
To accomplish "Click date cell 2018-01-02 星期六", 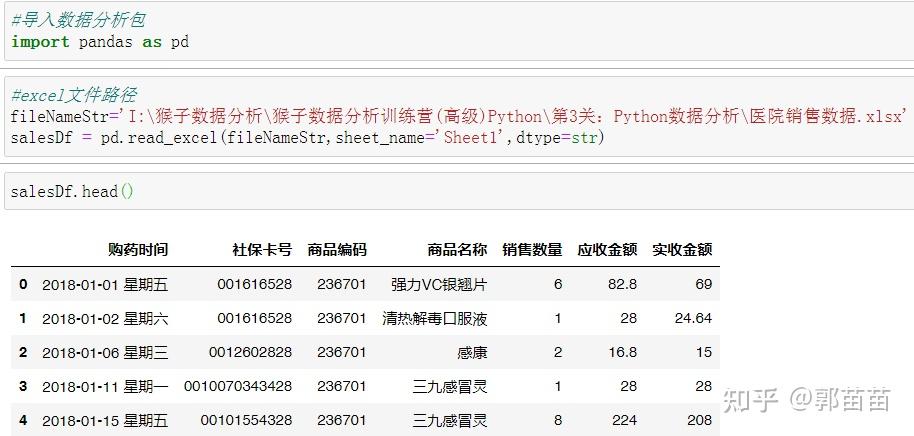I will [x=105, y=318].
